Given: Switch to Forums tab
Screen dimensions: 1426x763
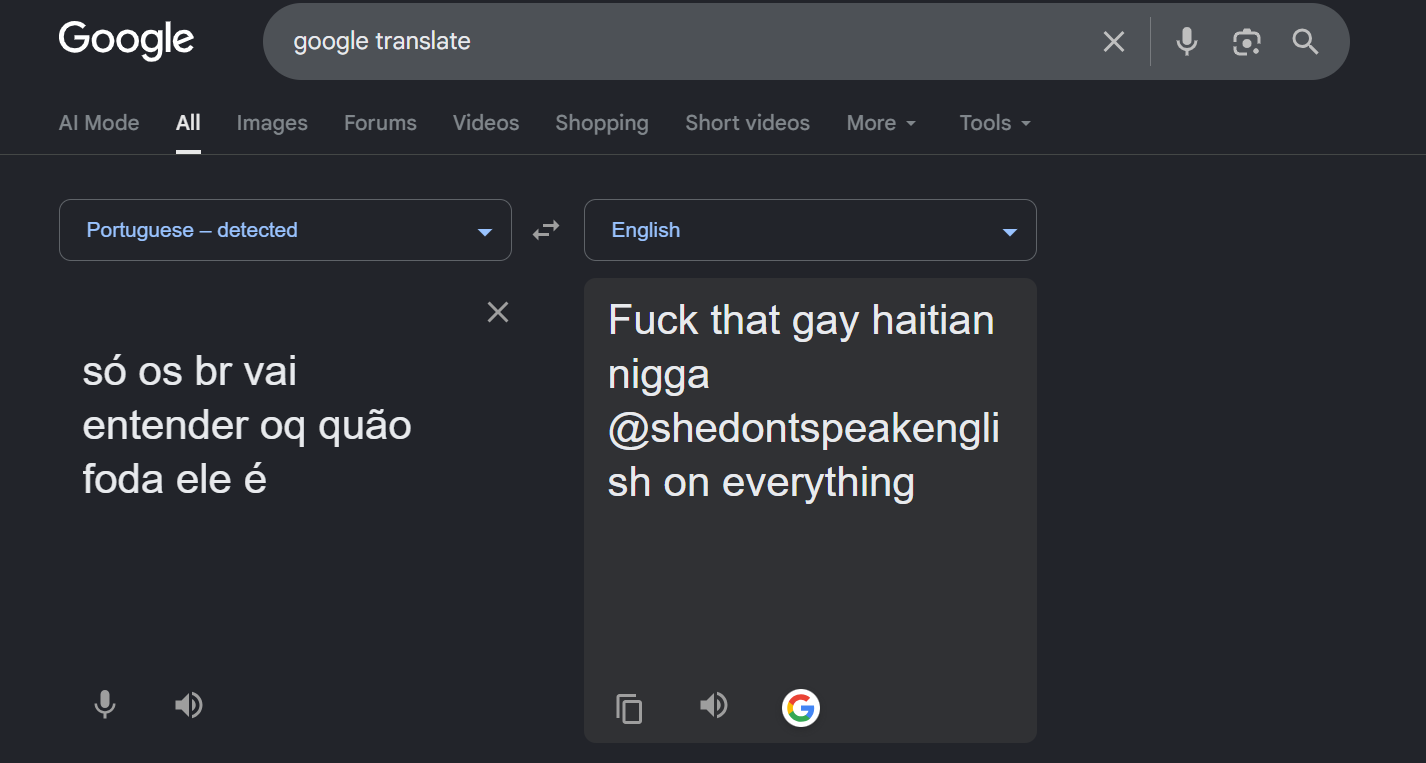Looking at the screenshot, I should tap(380, 123).
